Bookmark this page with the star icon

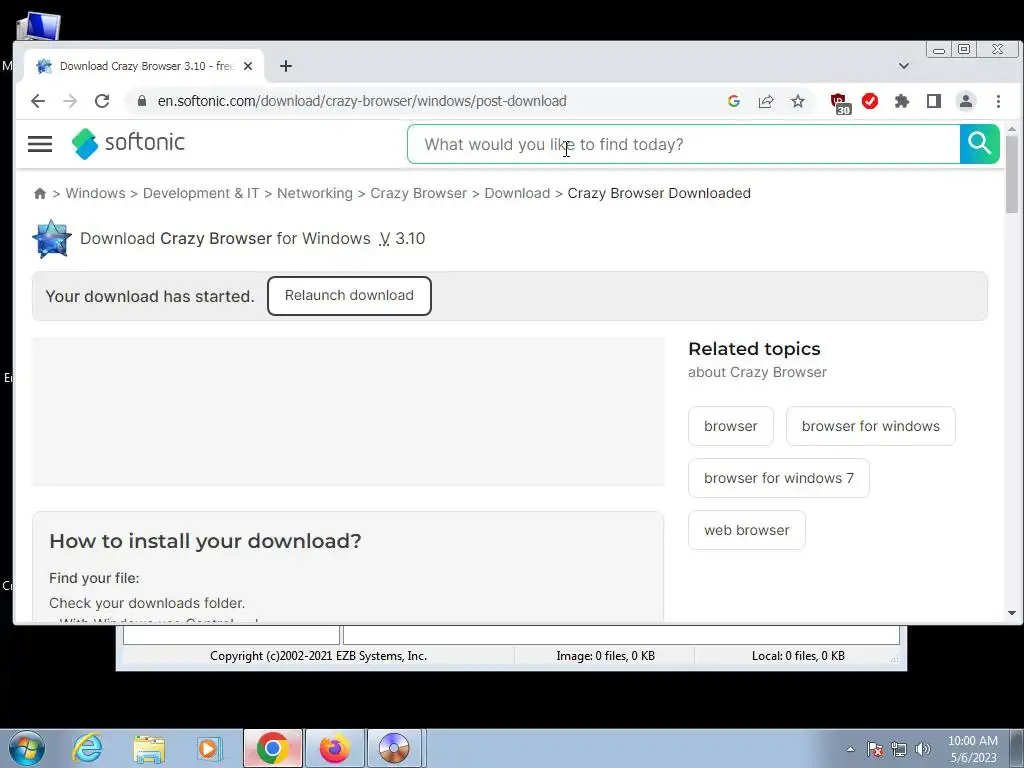(x=798, y=101)
